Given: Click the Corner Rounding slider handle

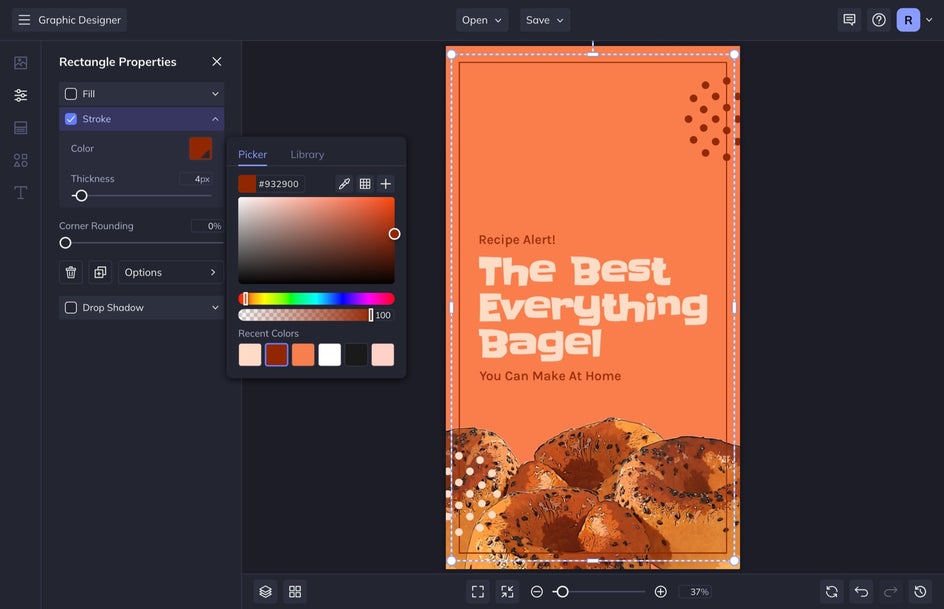Looking at the screenshot, I should tap(65, 243).
